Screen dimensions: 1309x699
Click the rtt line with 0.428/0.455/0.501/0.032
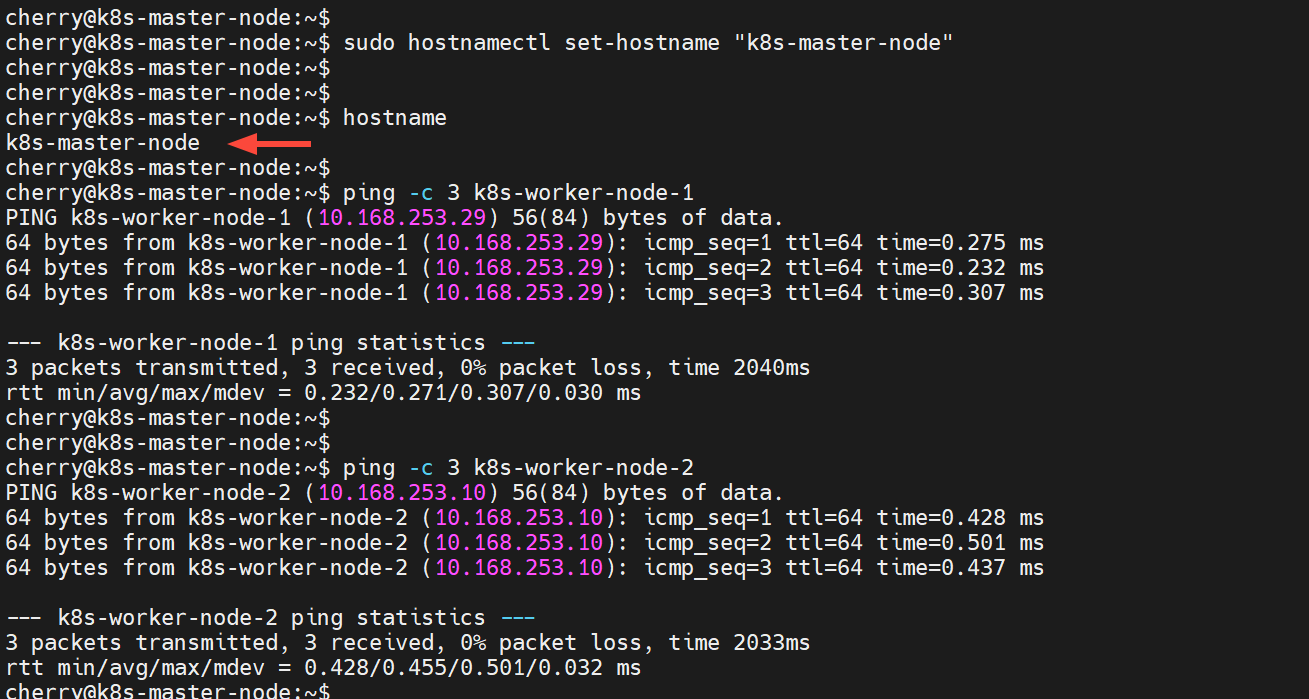click(x=322, y=668)
